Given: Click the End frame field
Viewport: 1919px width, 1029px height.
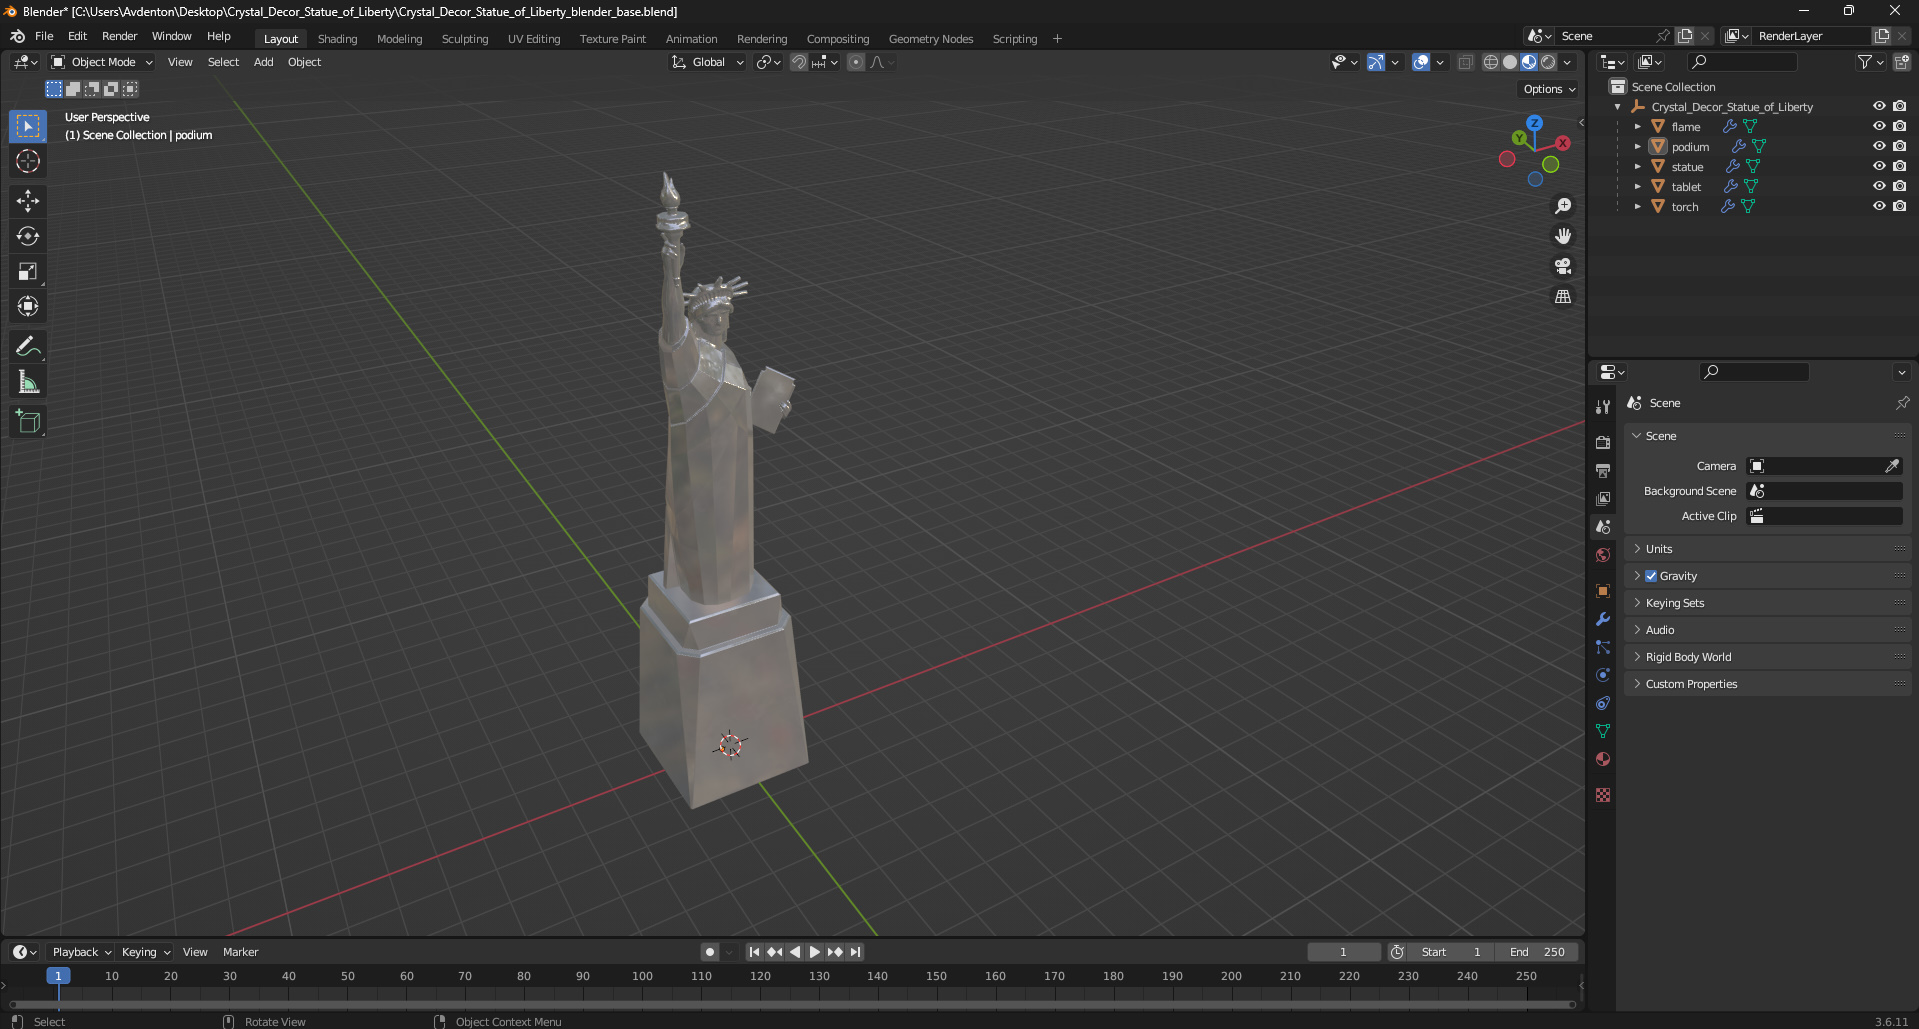Looking at the screenshot, I should [1538, 952].
